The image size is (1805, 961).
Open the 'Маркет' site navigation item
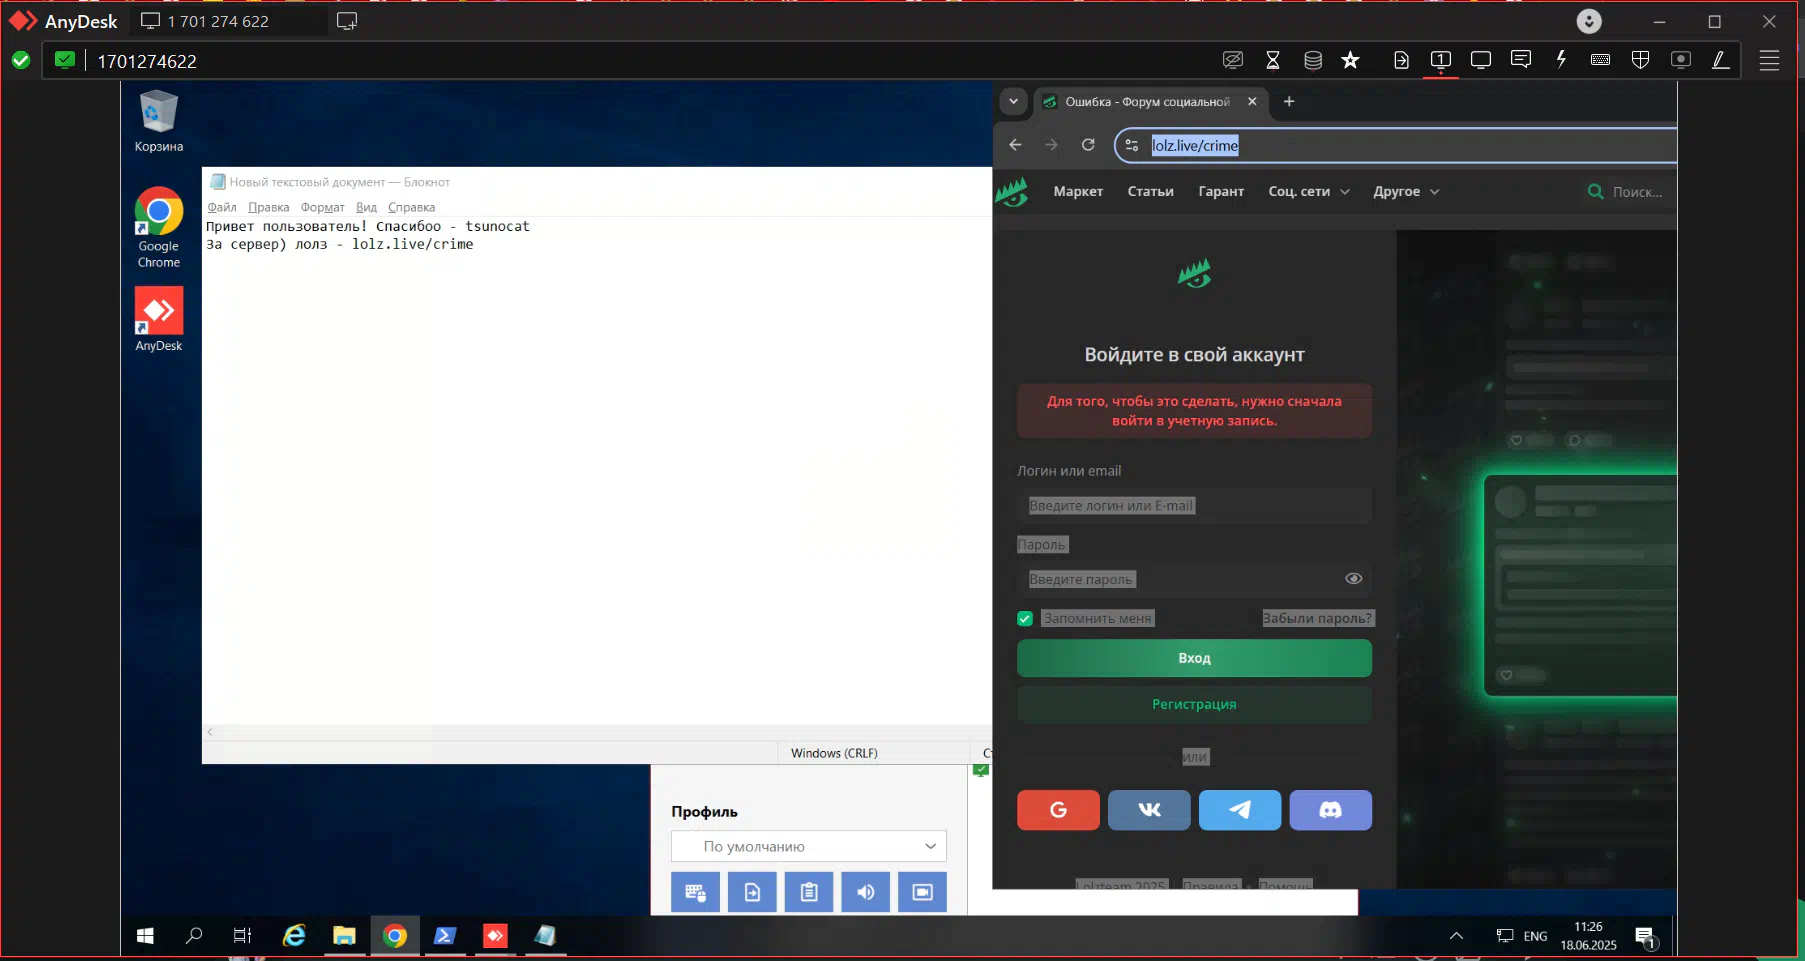coord(1078,192)
